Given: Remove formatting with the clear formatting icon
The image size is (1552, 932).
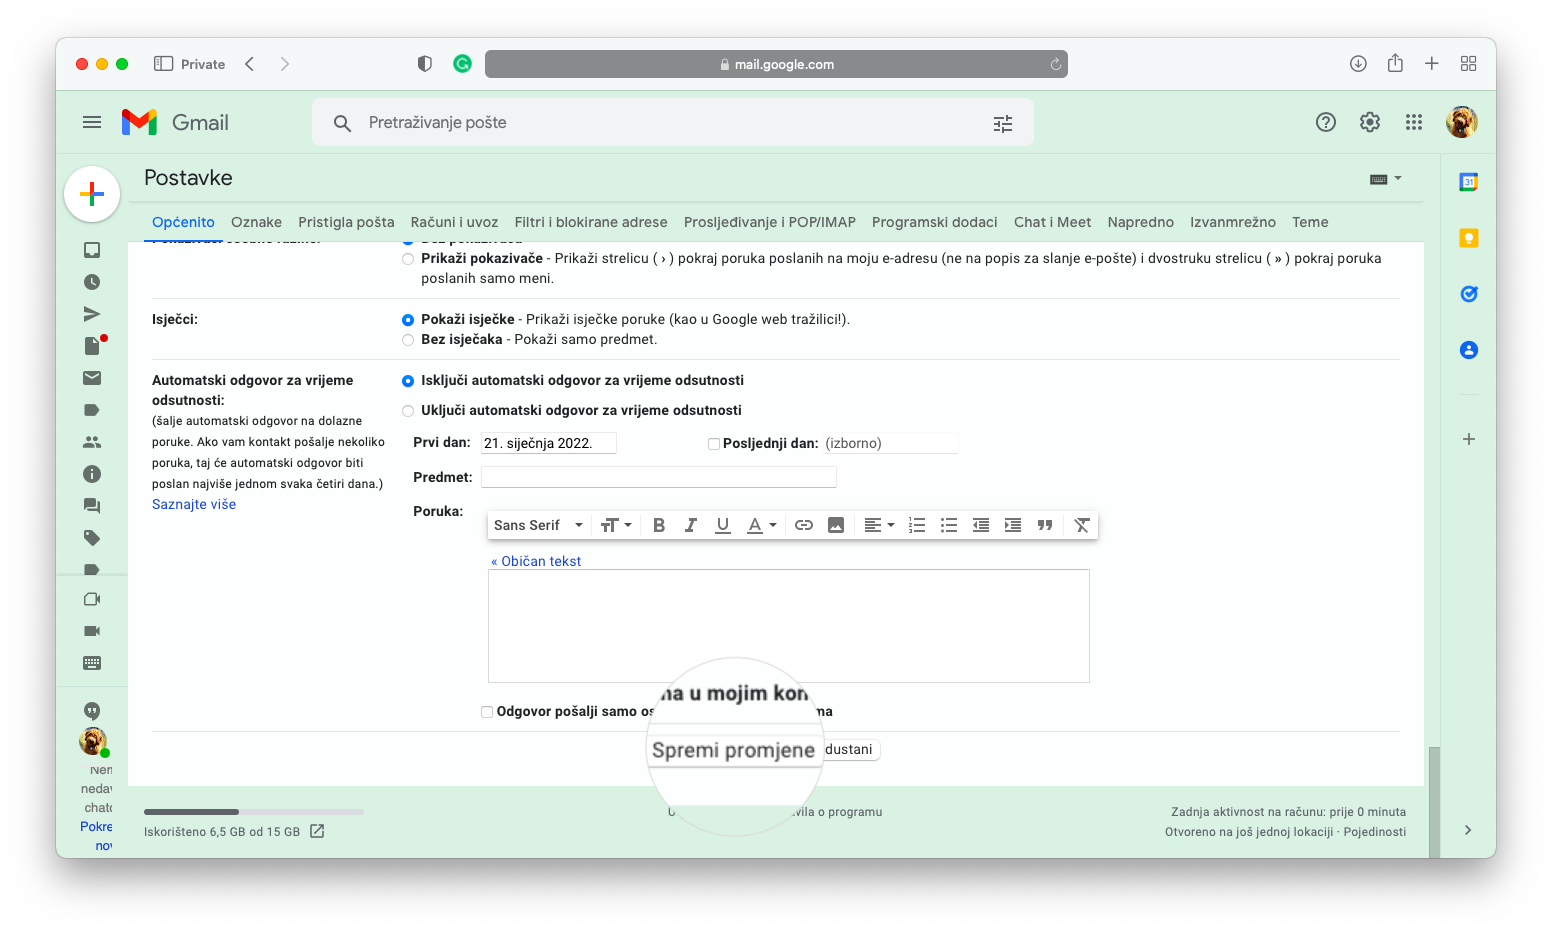Looking at the screenshot, I should coord(1081,525).
